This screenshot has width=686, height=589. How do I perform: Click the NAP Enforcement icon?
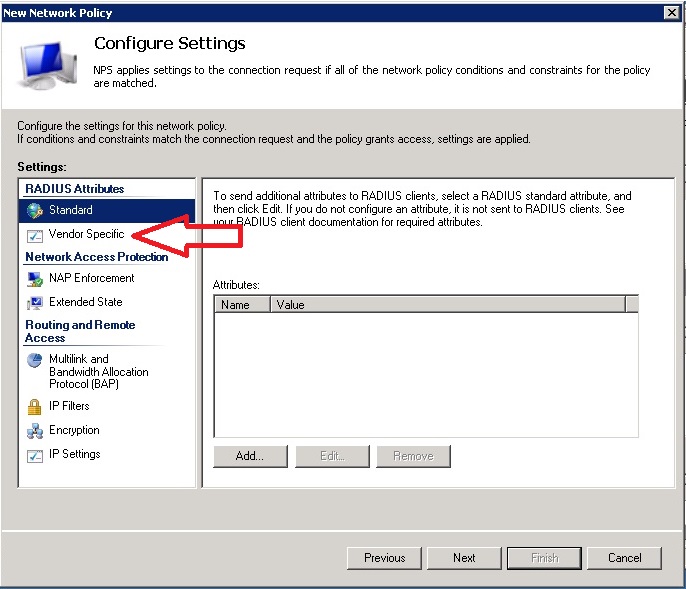[33, 278]
